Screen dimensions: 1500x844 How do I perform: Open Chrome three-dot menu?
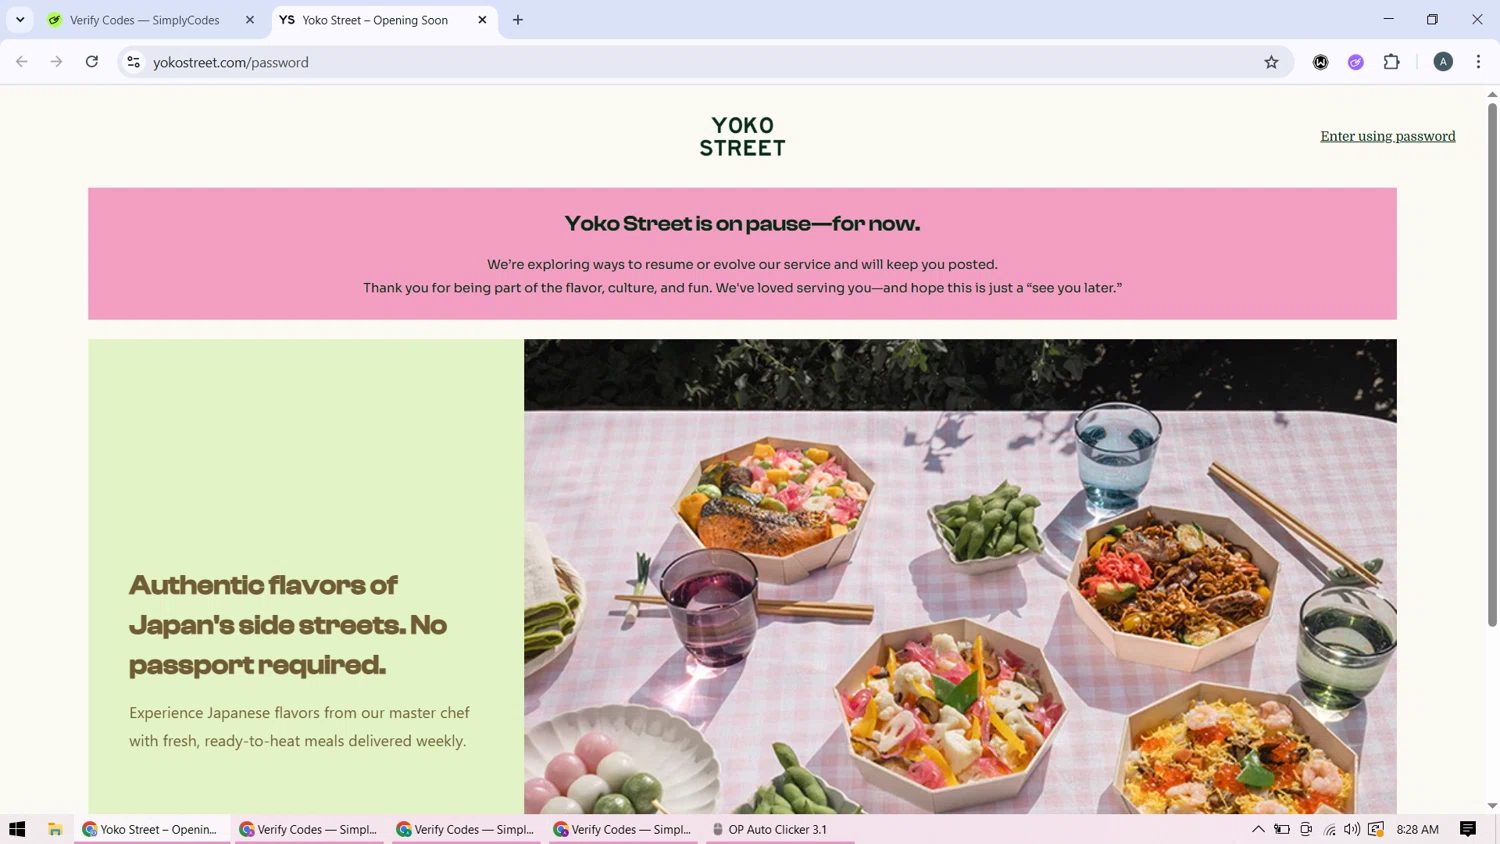pos(1478,62)
